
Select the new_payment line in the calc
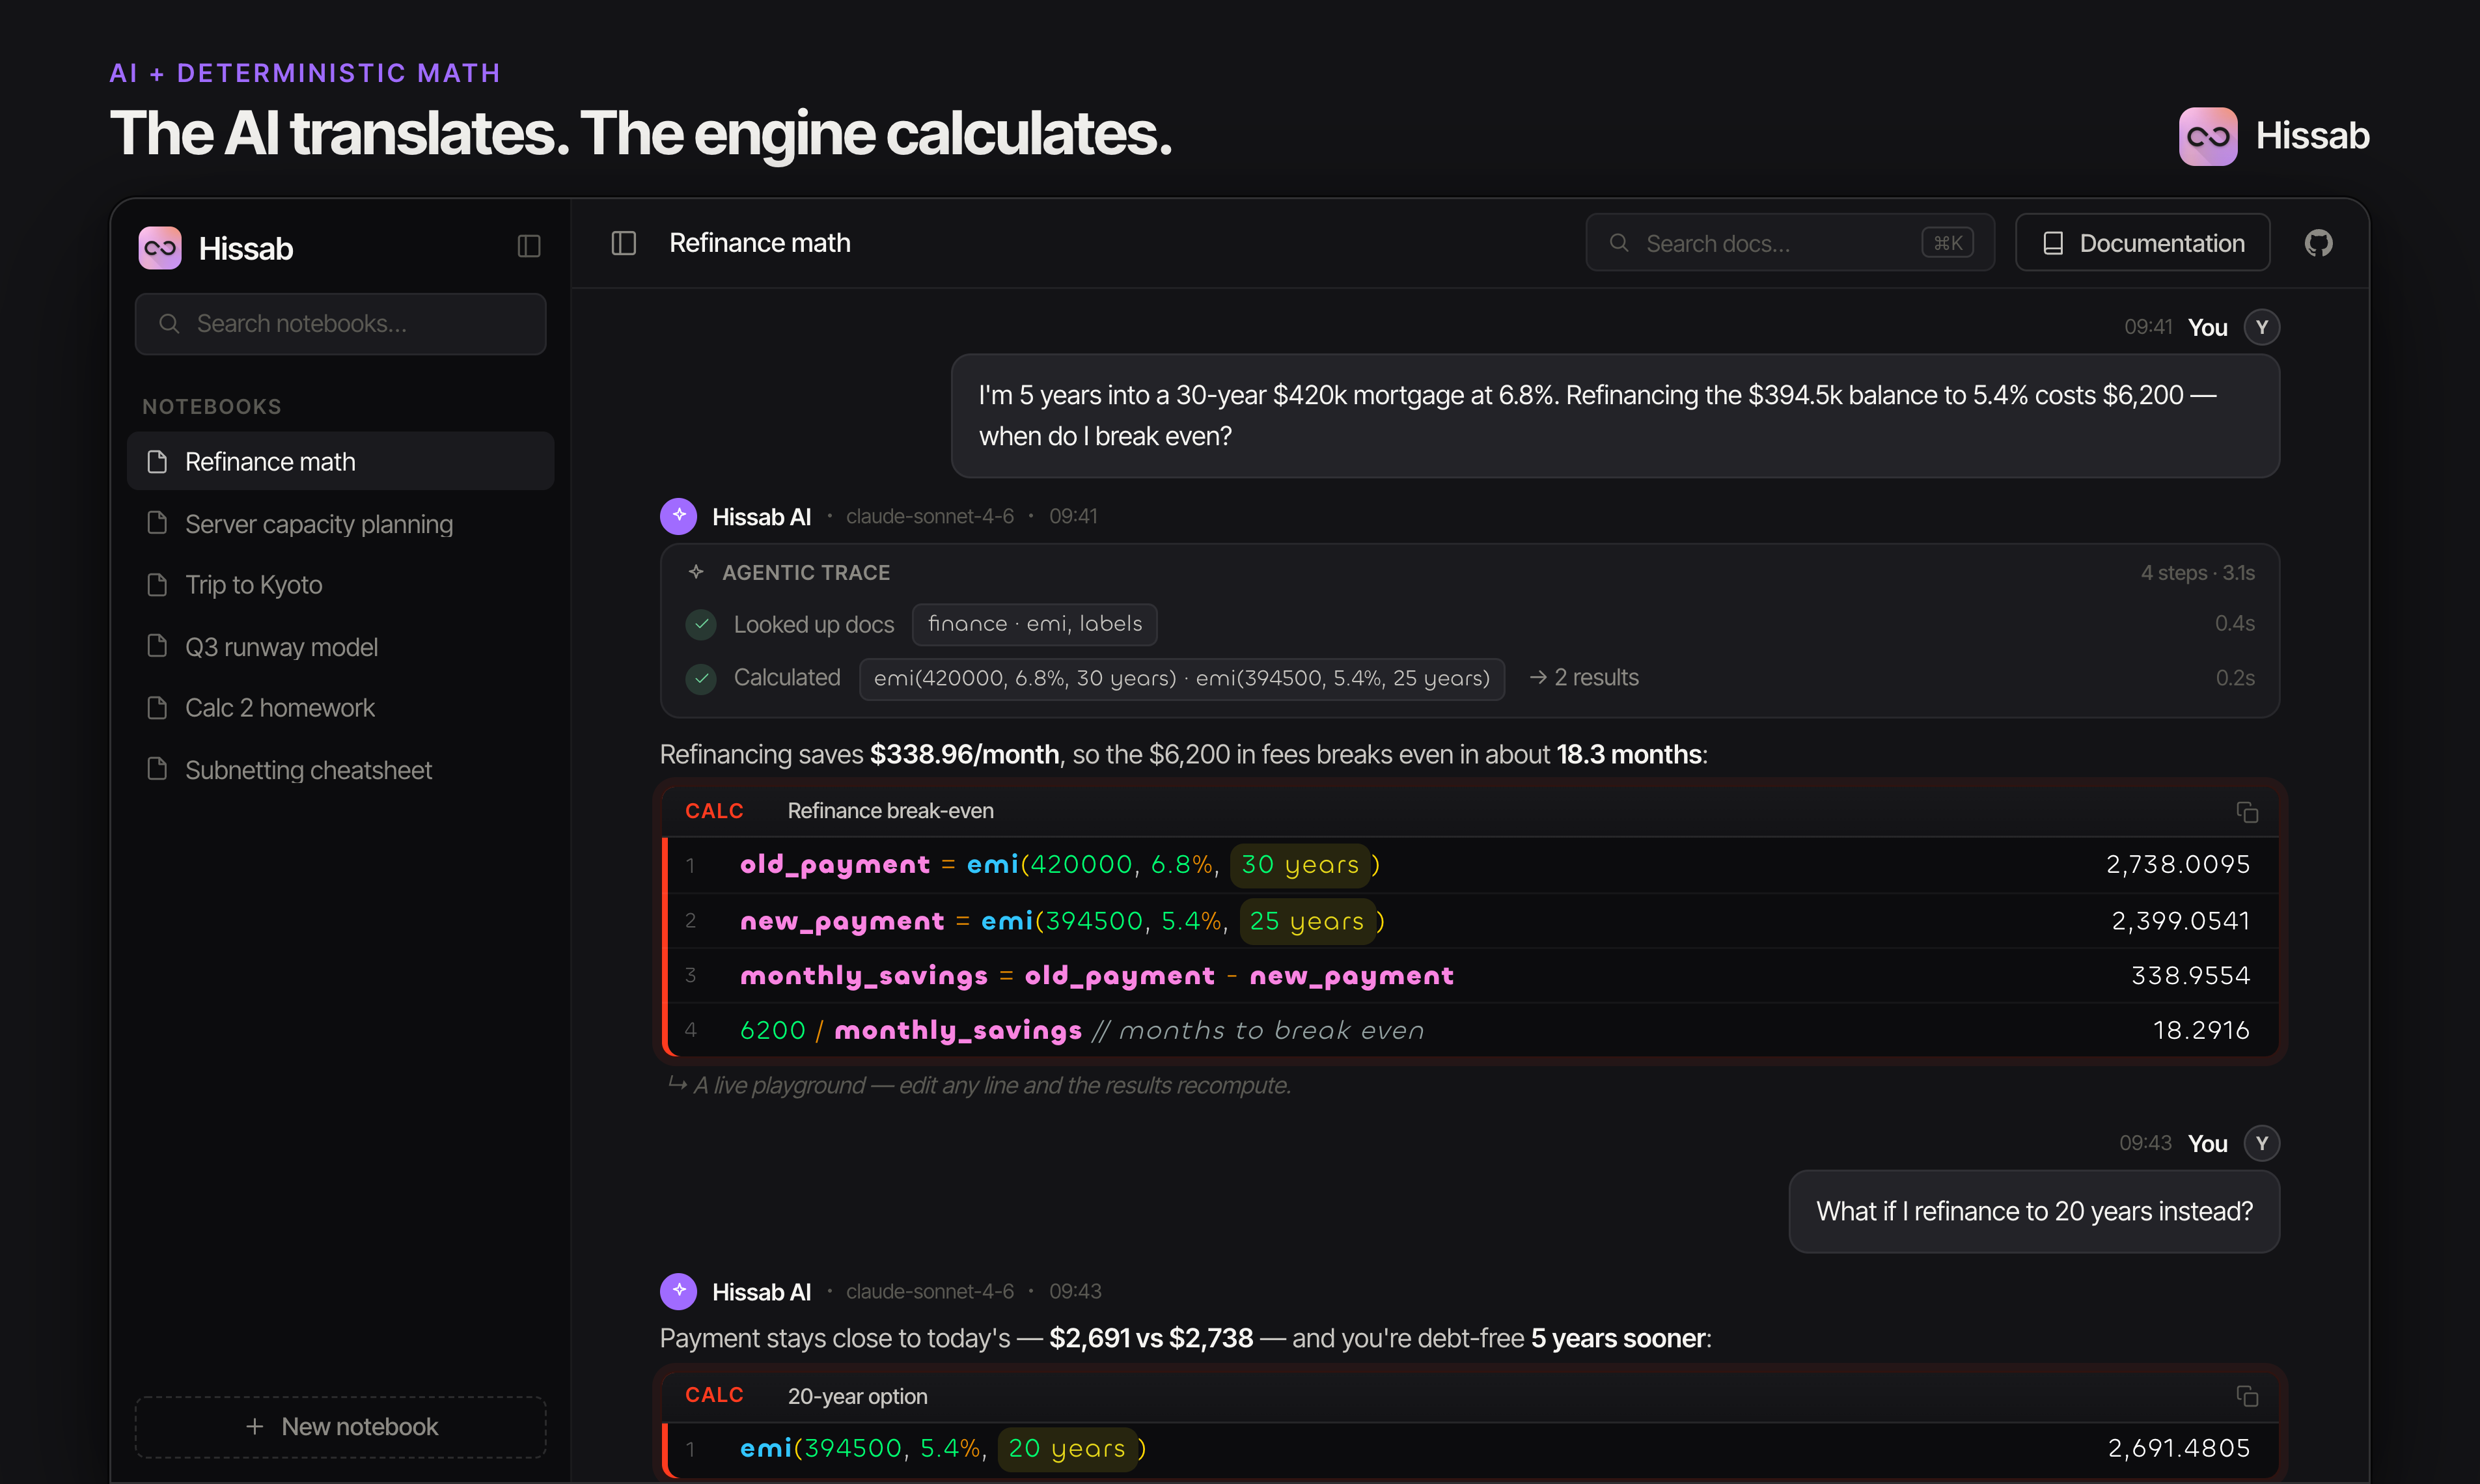tap(1470, 921)
